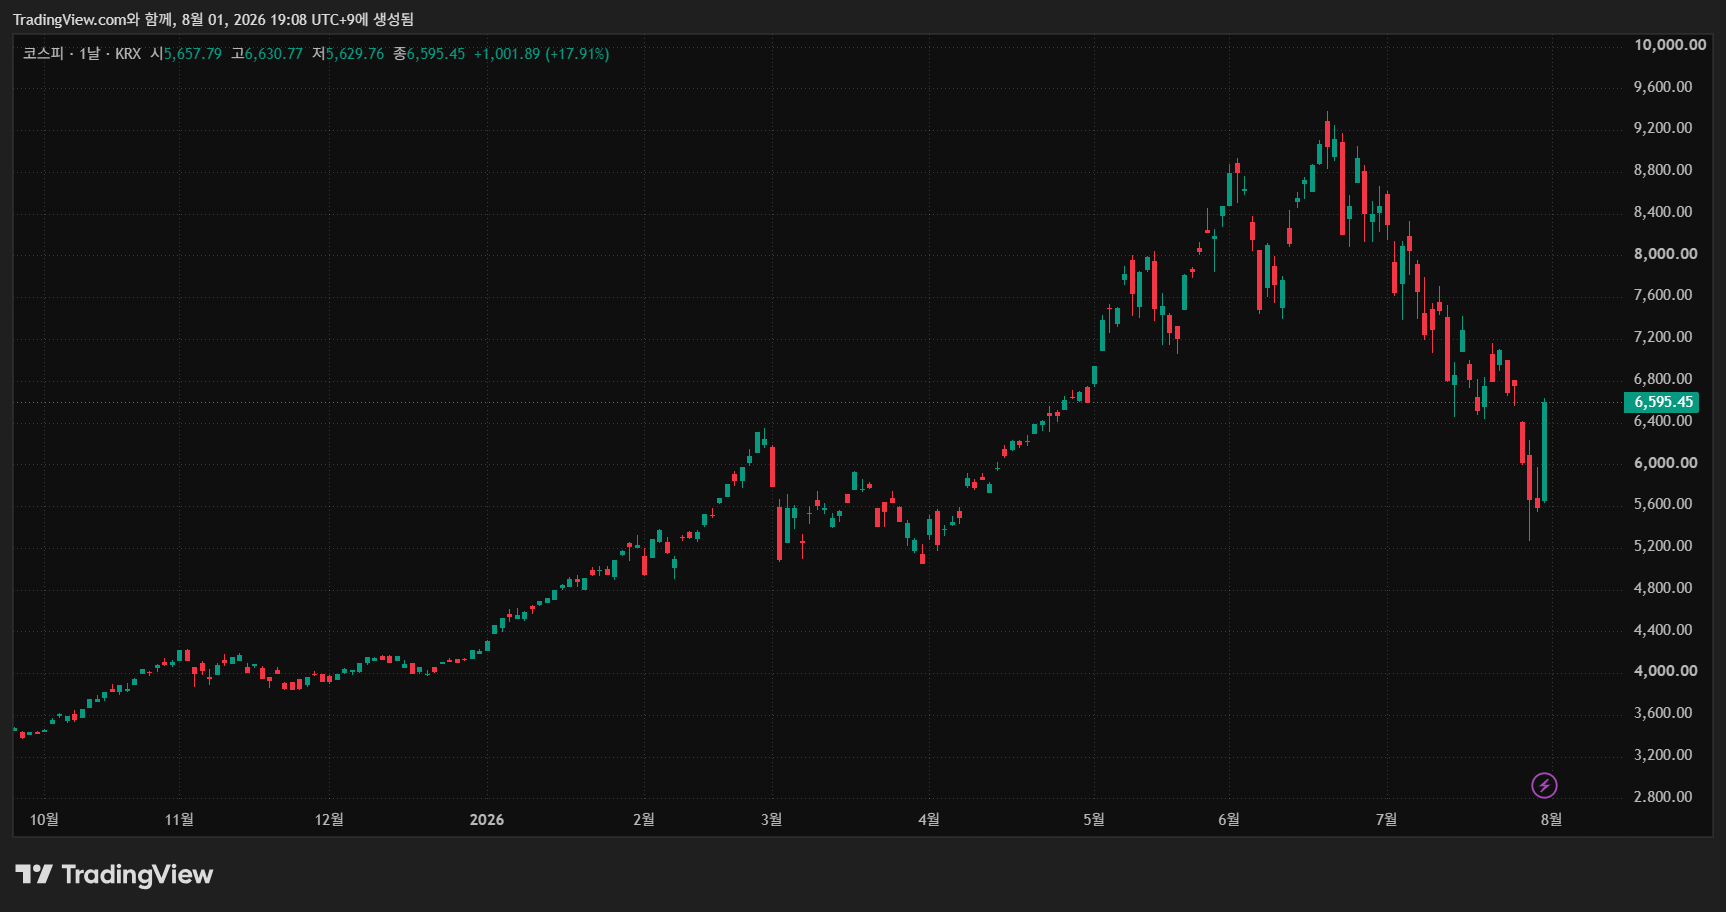Image resolution: width=1726 pixels, height=912 pixels.
Task: Click the purple lightning bolt icon
Action: coord(1544,785)
